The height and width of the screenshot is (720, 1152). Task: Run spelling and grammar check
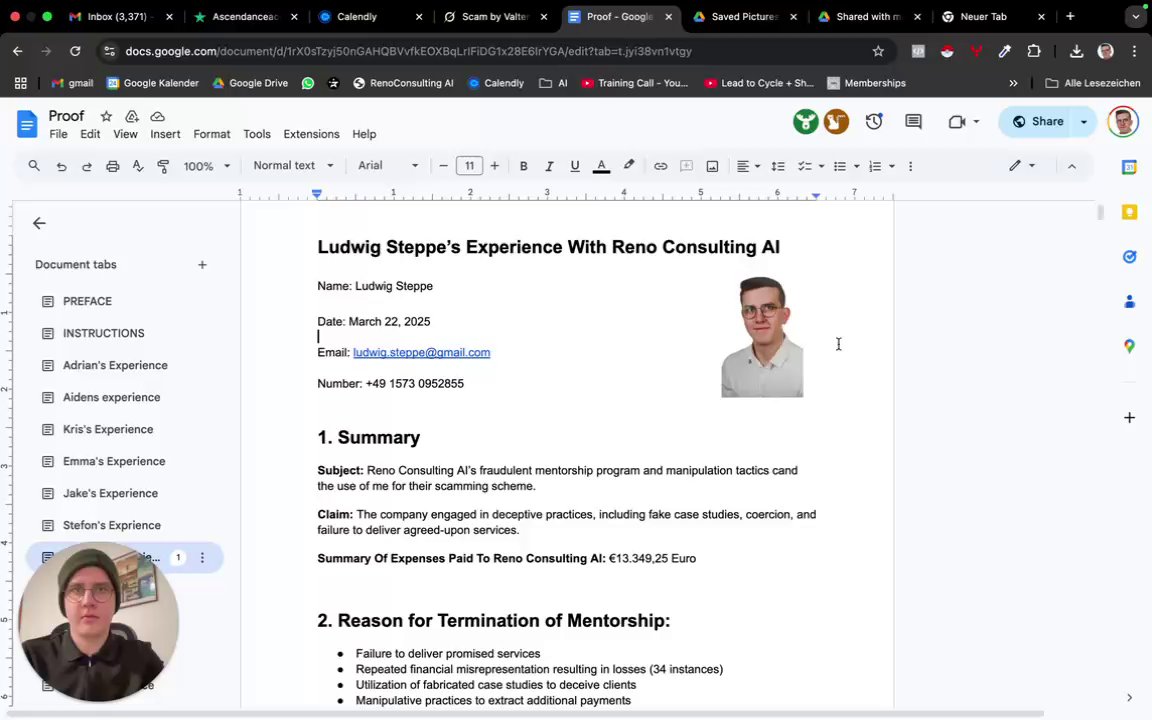(137, 166)
